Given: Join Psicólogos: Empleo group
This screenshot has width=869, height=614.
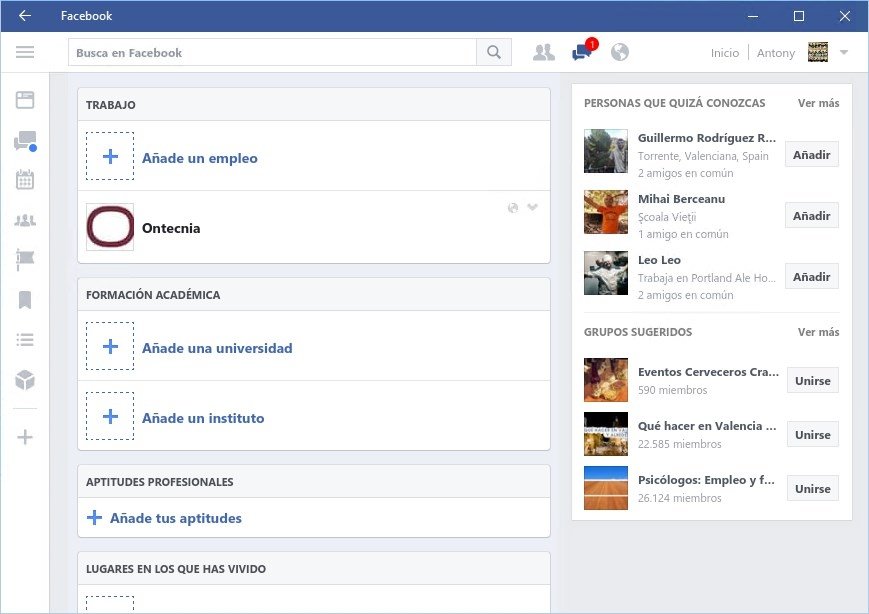Looking at the screenshot, I should tap(812, 488).
